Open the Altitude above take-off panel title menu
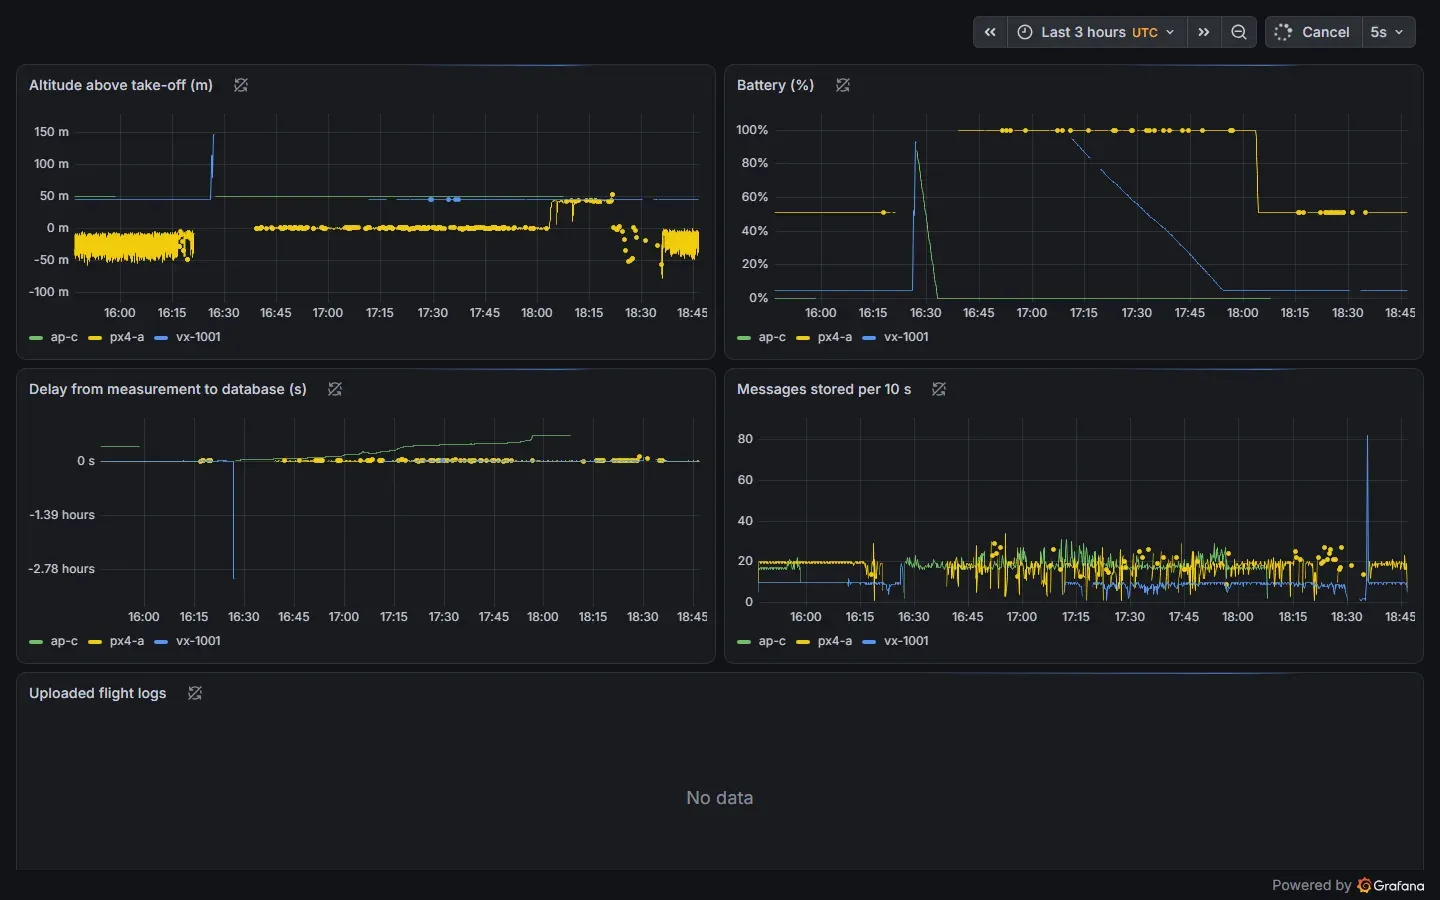 click(x=121, y=85)
